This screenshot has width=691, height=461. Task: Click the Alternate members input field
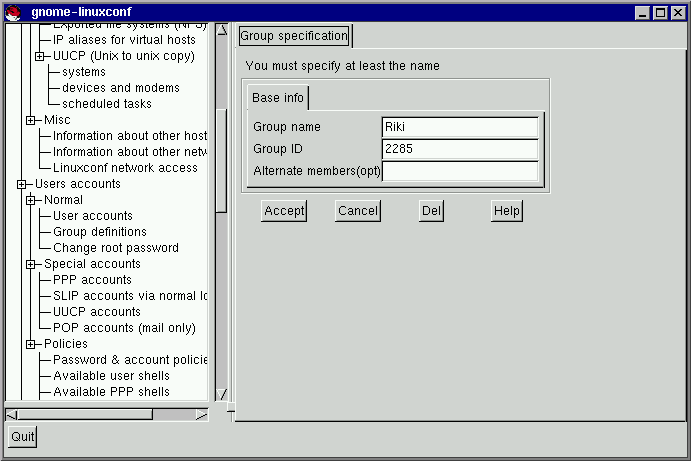tap(460, 171)
